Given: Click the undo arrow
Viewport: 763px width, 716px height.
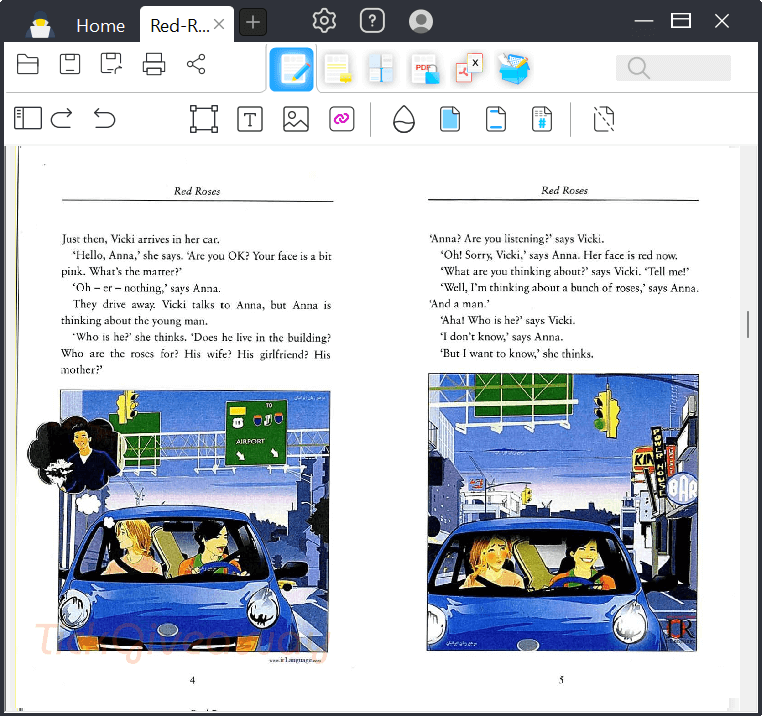Looking at the screenshot, I should (104, 118).
